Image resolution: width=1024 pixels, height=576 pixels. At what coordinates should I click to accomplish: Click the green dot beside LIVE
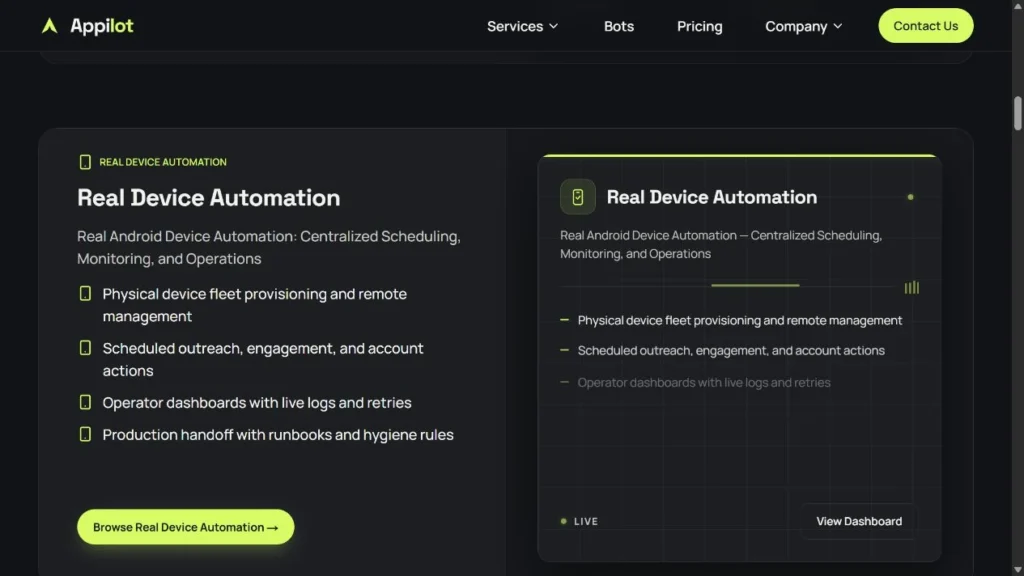point(564,521)
